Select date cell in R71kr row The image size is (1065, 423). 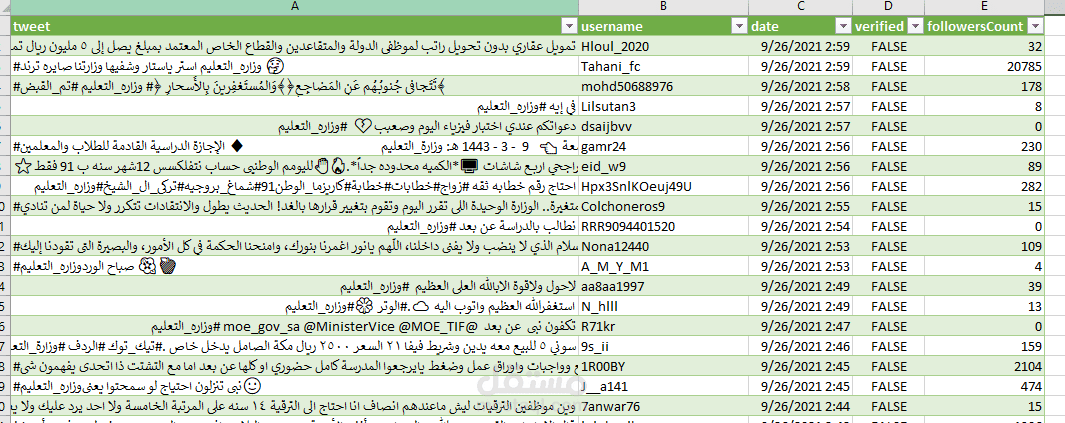(801, 327)
